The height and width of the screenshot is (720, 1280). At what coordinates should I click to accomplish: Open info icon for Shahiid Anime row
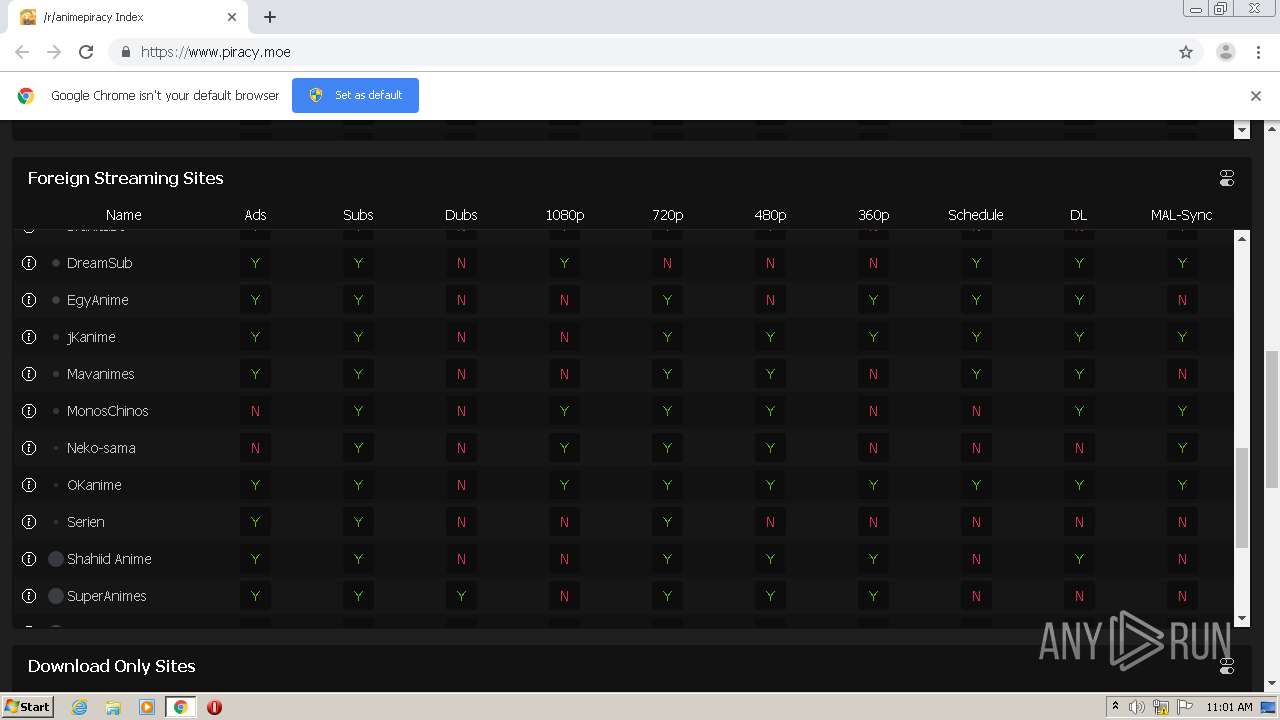click(29, 559)
